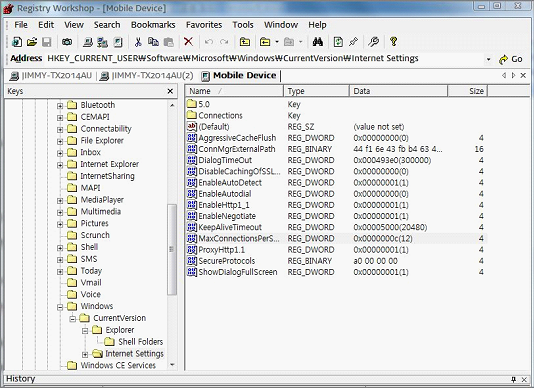Close the Keys panel with its X
Screen dimensions: 534x388
[170, 91]
